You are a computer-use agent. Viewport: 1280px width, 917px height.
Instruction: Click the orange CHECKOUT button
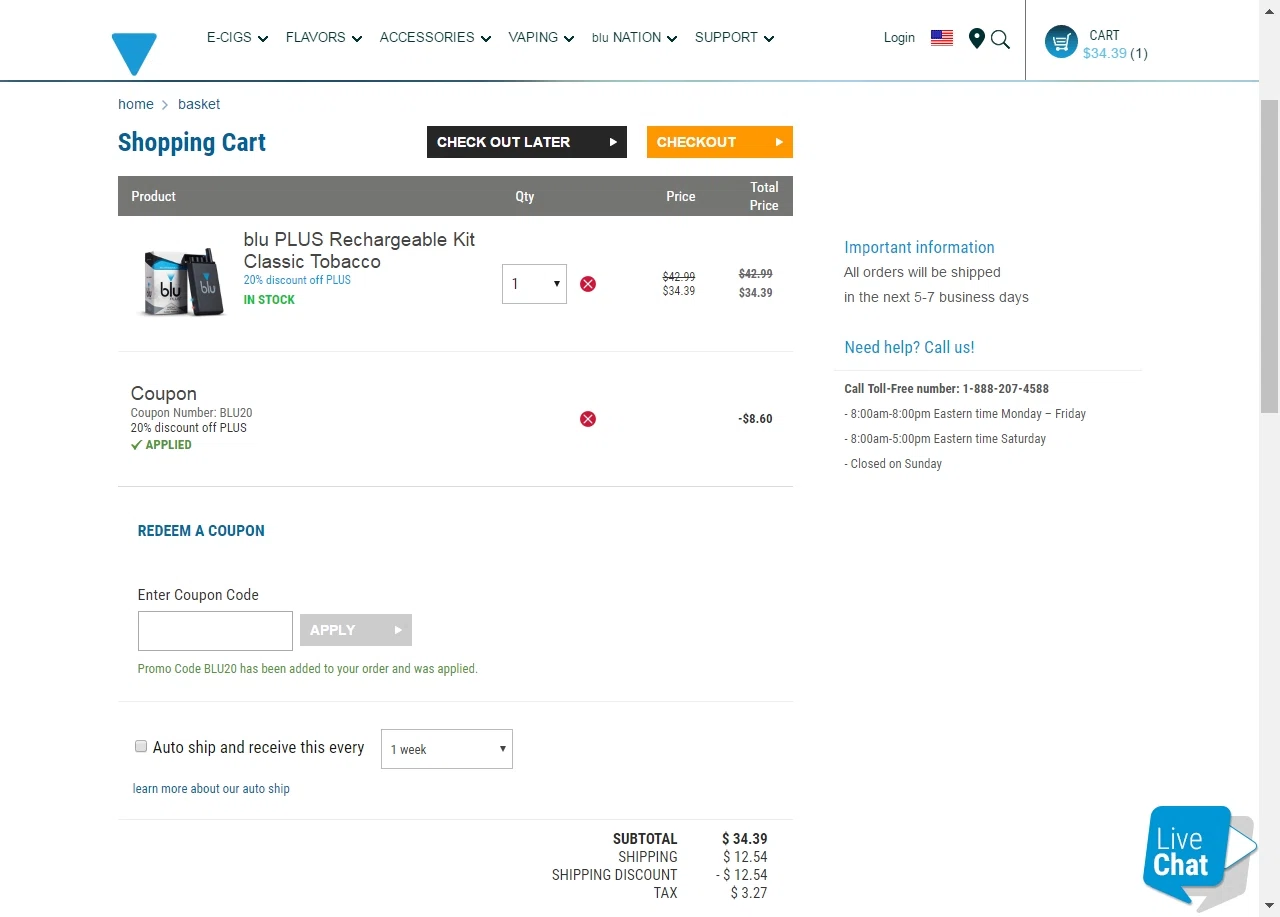click(x=720, y=142)
